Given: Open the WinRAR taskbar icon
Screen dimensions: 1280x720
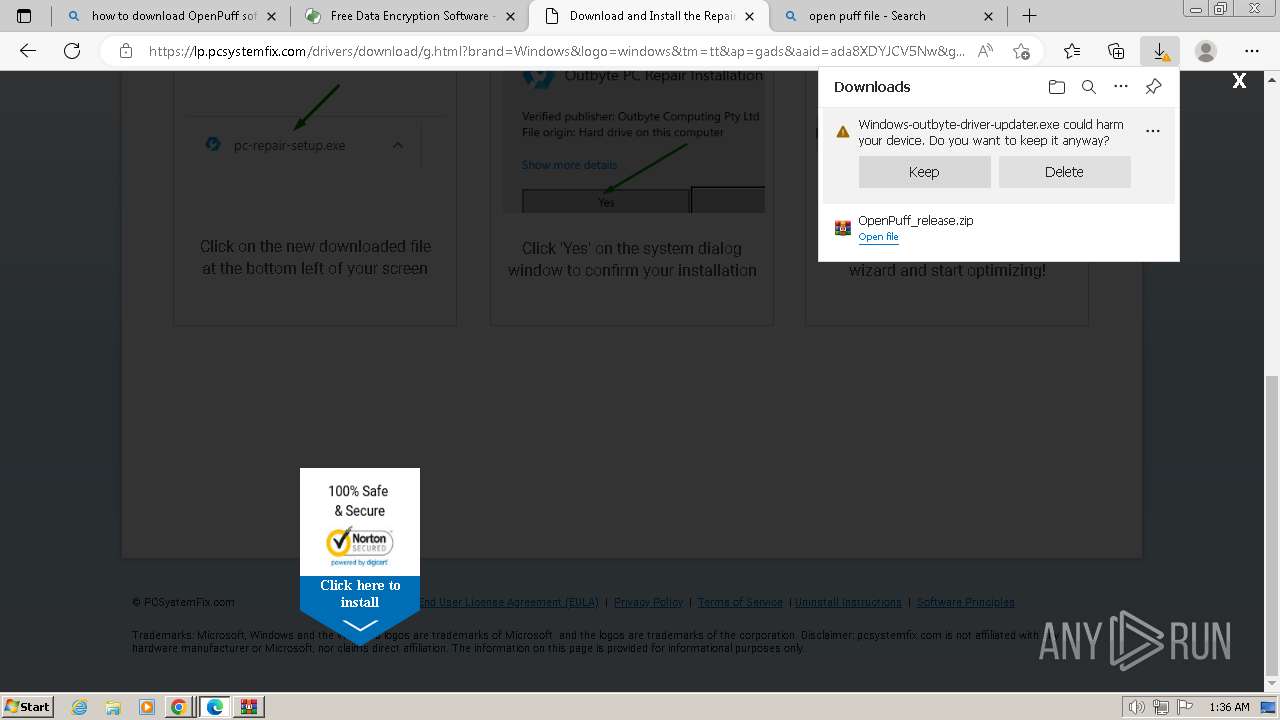Looking at the screenshot, I should pyautogui.click(x=249, y=707).
